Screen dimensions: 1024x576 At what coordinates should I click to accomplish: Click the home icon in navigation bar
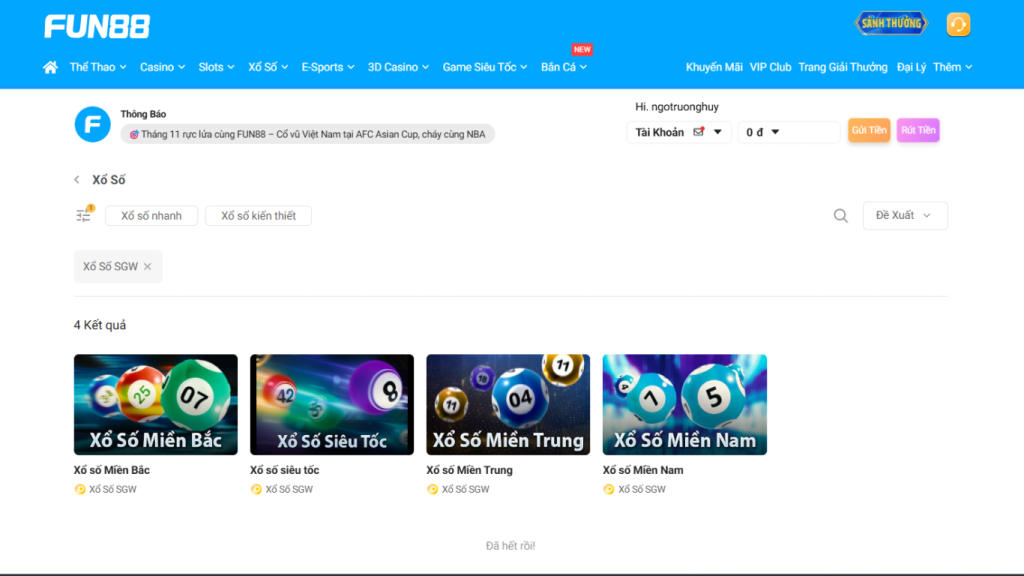[x=50, y=67]
